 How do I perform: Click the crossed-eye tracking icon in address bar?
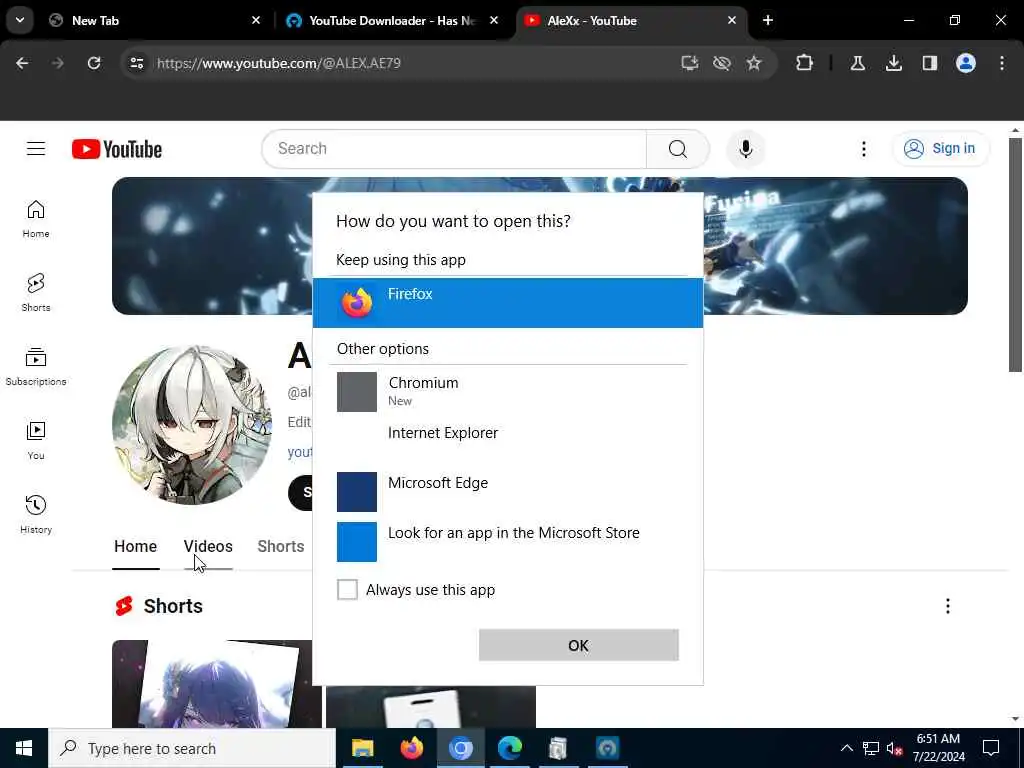click(722, 63)
